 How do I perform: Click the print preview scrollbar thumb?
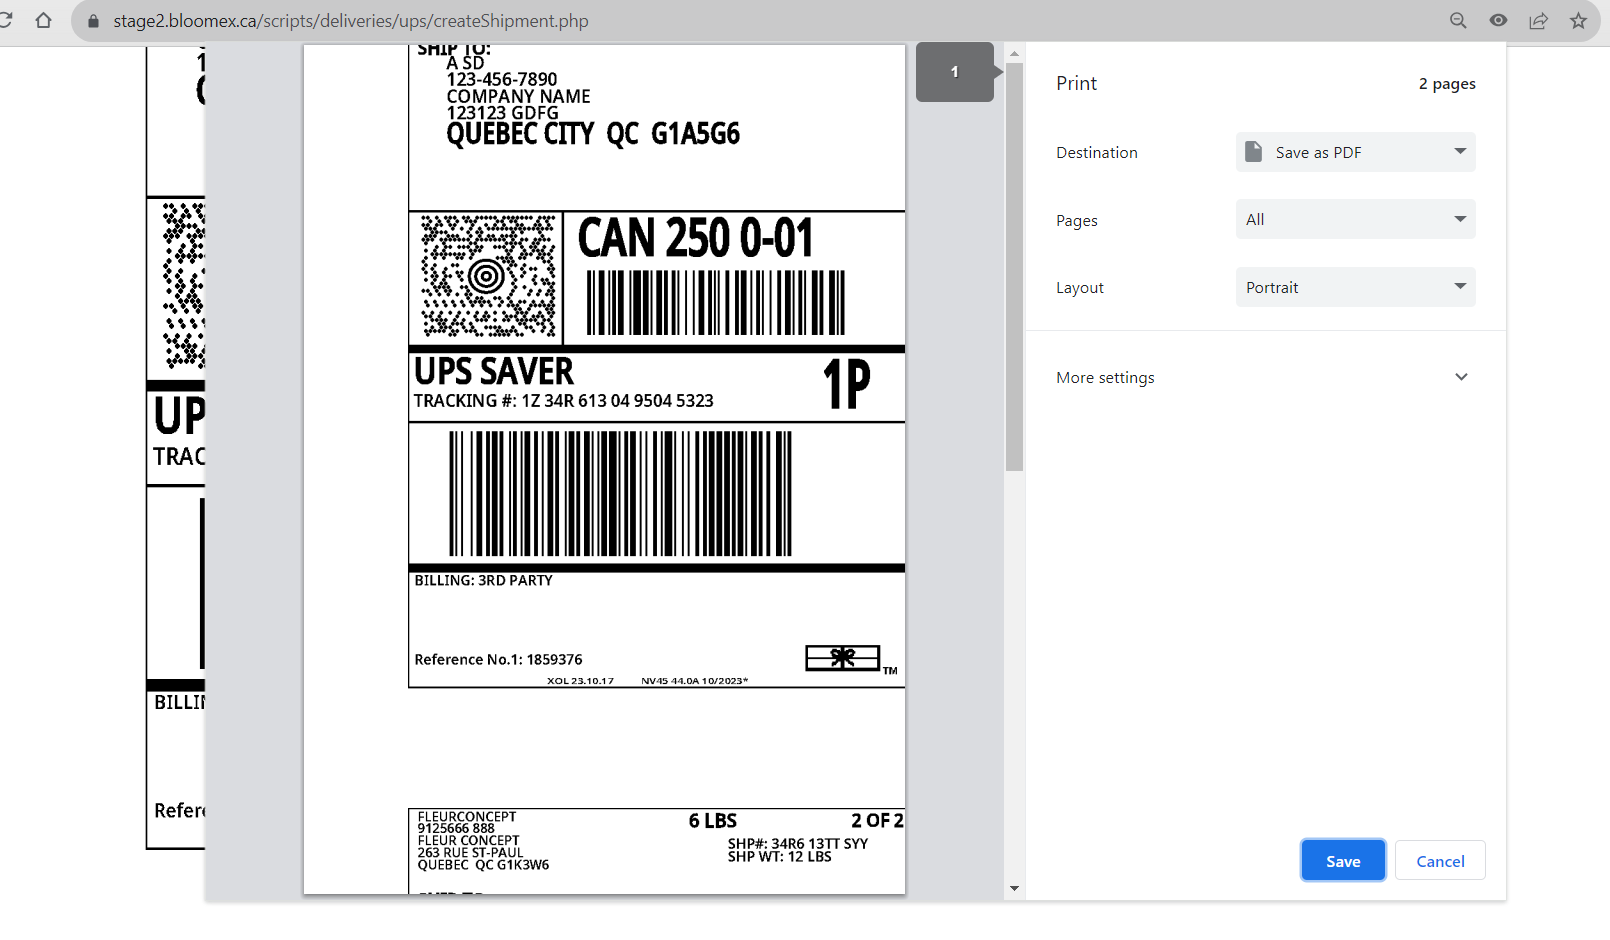pos(1014,266)
